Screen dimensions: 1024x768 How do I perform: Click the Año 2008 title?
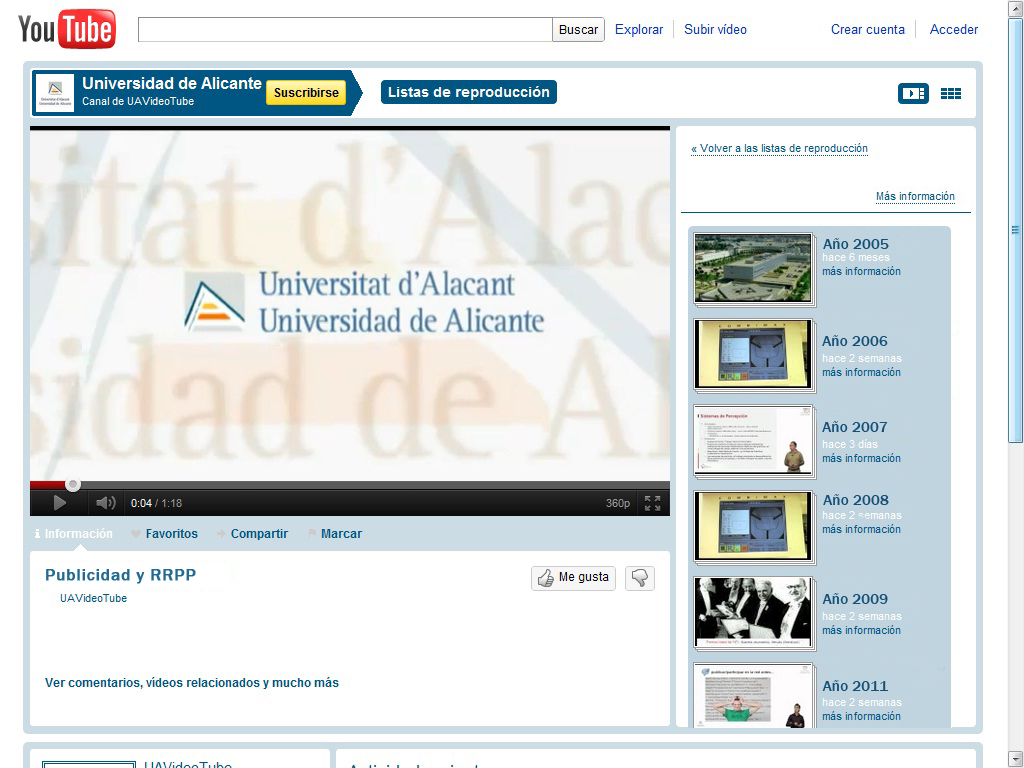[856, 500]
